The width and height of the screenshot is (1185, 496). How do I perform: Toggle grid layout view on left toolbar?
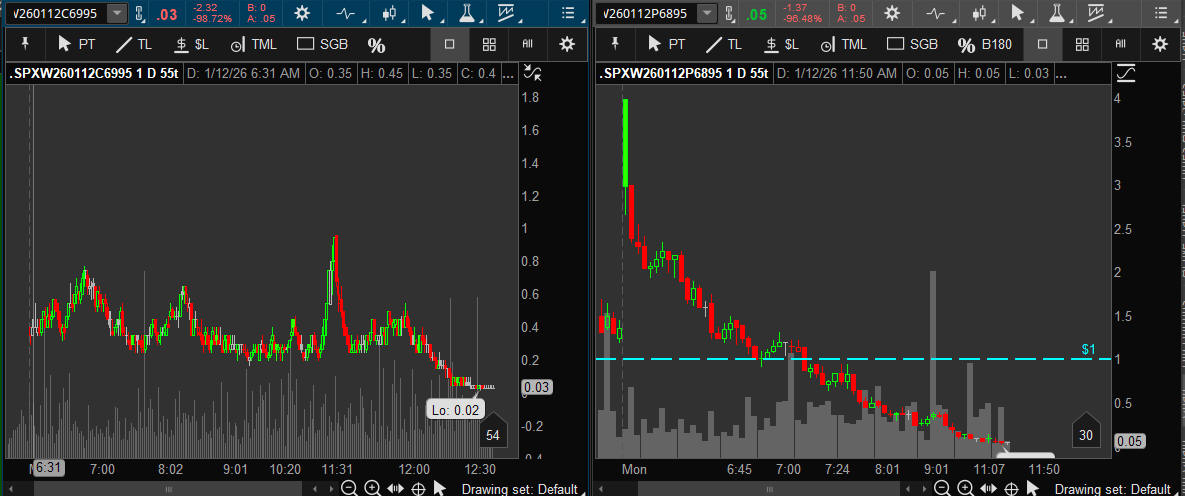pos(489,45)
